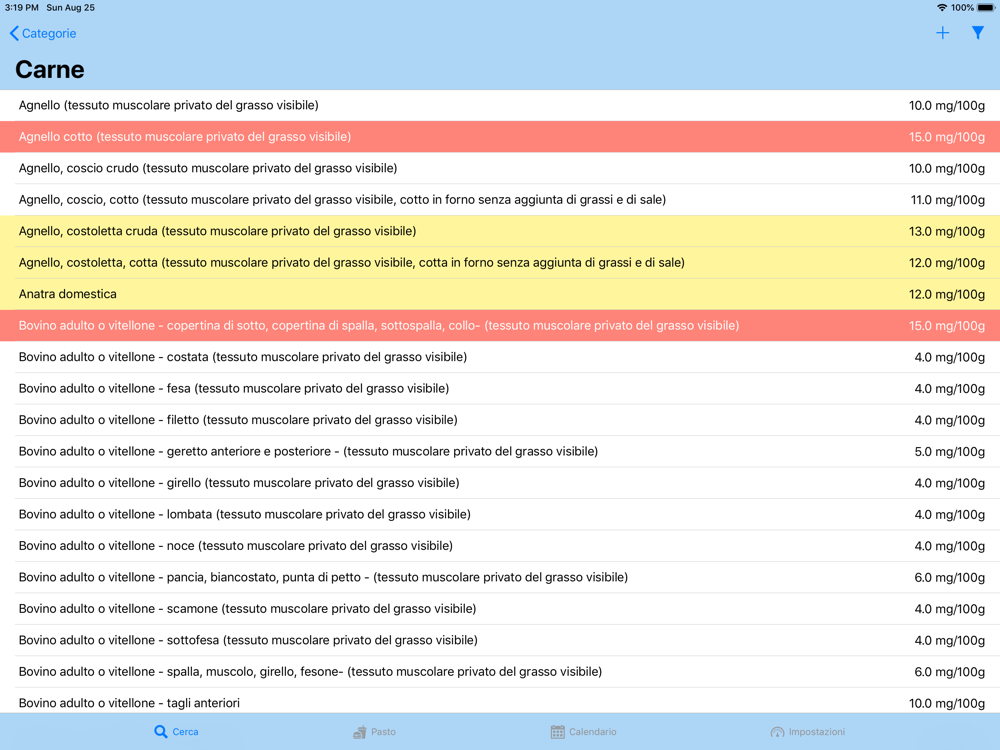Screen dimensions: 1000x750
Task: Select Bovino adulto scamone row
Action: (x=500, y=608)
